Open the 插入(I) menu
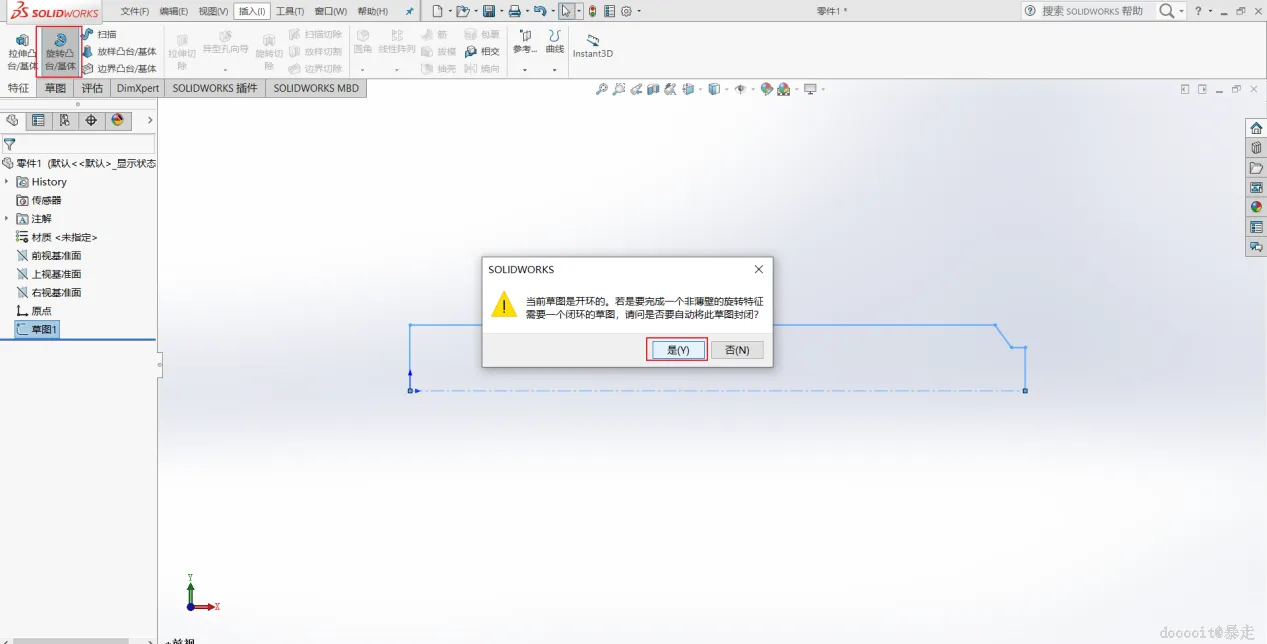The image size is (1267, 644). (252, 11)
